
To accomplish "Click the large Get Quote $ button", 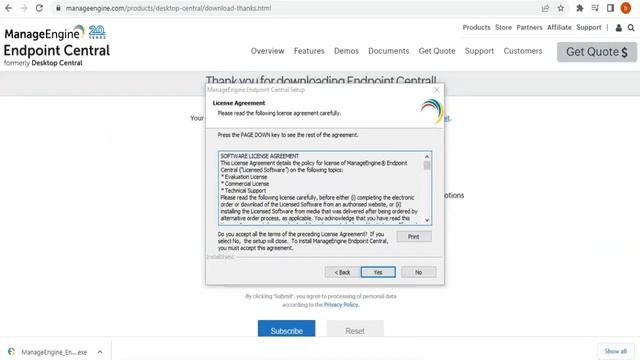I will click(x=597, y=52).
